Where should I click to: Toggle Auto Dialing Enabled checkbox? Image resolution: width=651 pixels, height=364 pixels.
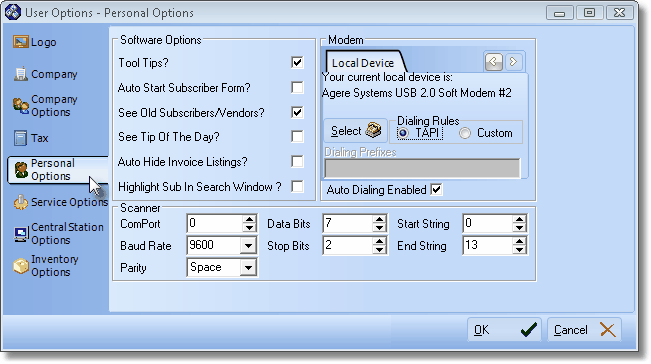(436, 190)
